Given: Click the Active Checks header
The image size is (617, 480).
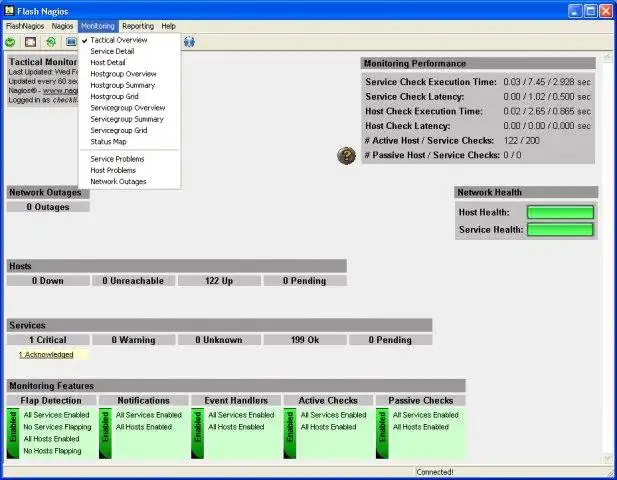Looking at the screenshot, I should [328, 401].
